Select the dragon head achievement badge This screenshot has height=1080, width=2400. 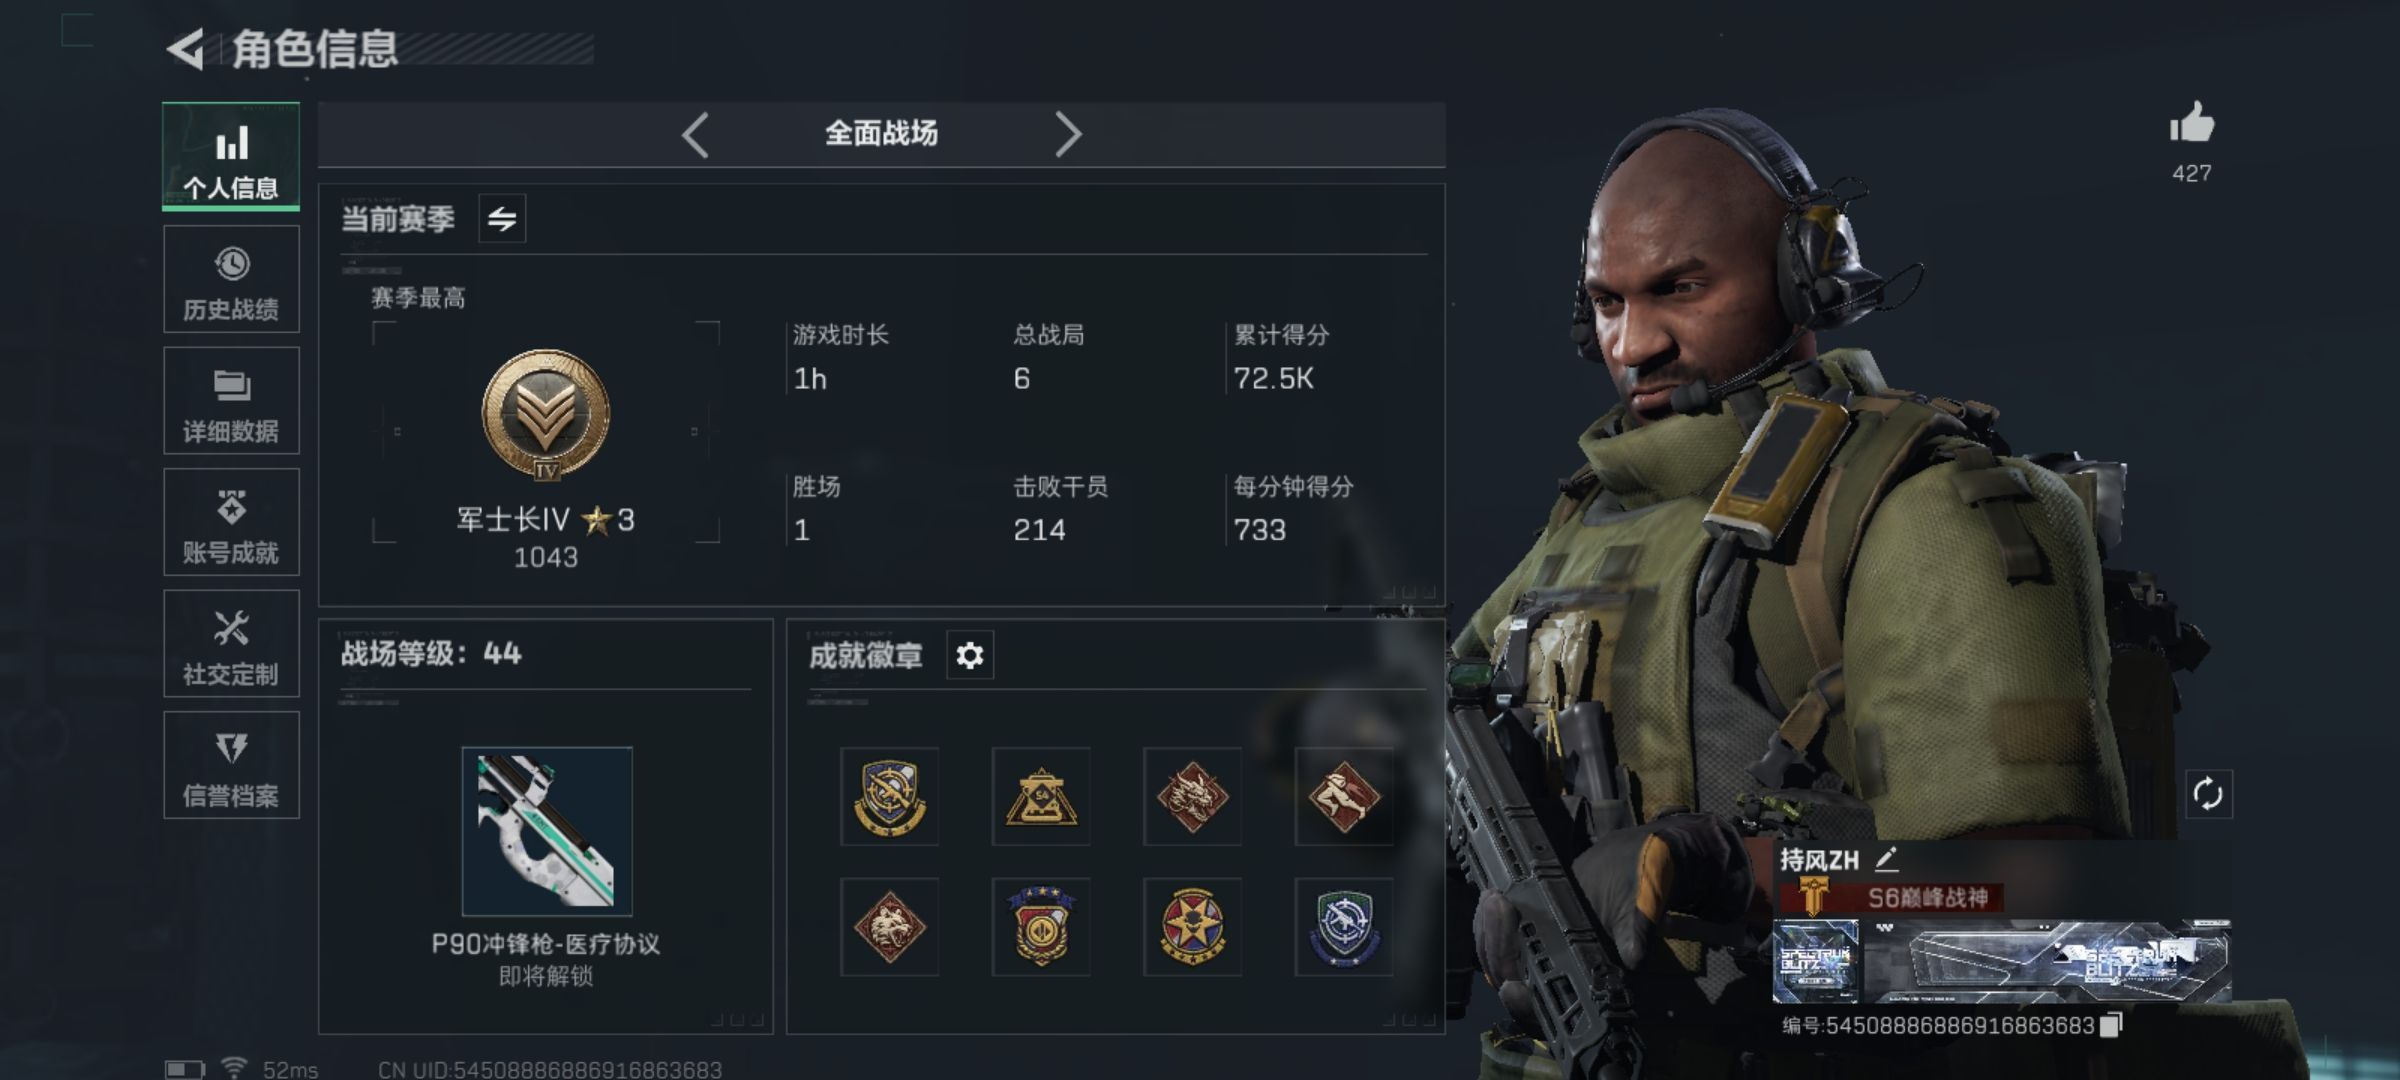point(1192,797)
